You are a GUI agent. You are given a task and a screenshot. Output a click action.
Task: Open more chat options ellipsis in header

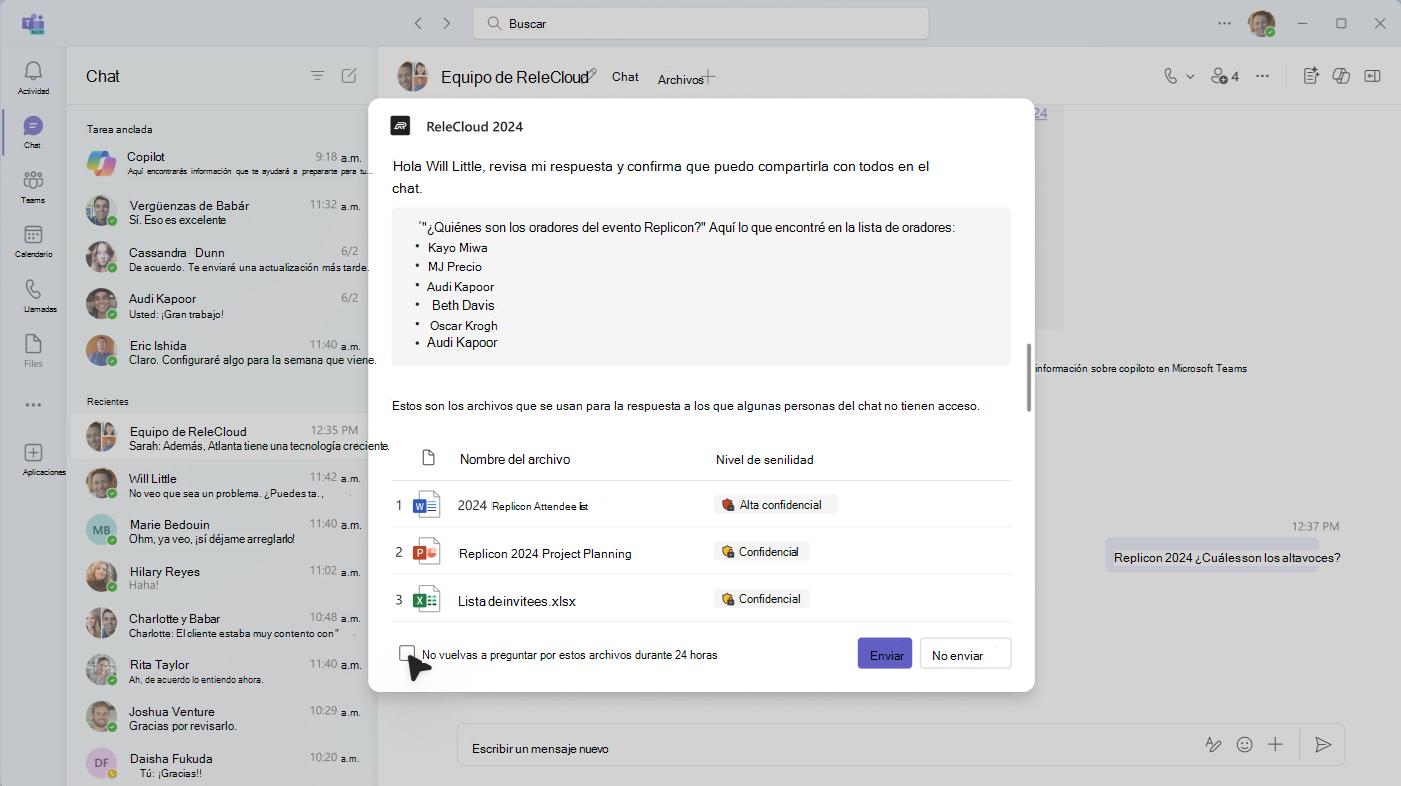pyautogui.click(x=1263, y=76)
